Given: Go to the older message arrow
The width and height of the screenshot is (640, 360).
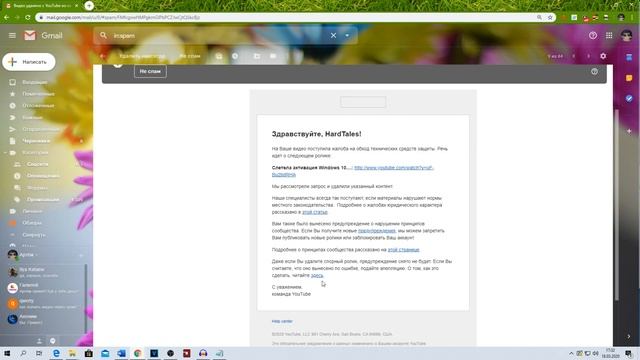Looking at the screenshot, I should (x=588, y=56).
